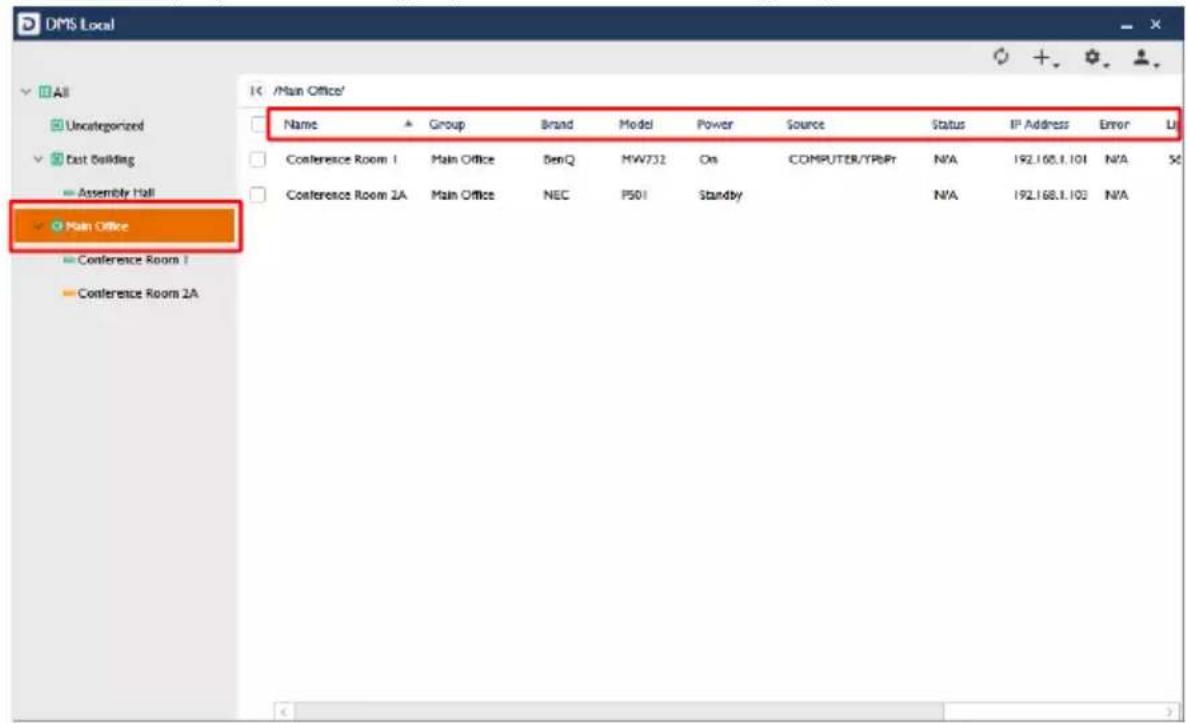Toggle the select-all header checkbox
Viewport: 1187px width, 723px height.
(x=258, y=125)
